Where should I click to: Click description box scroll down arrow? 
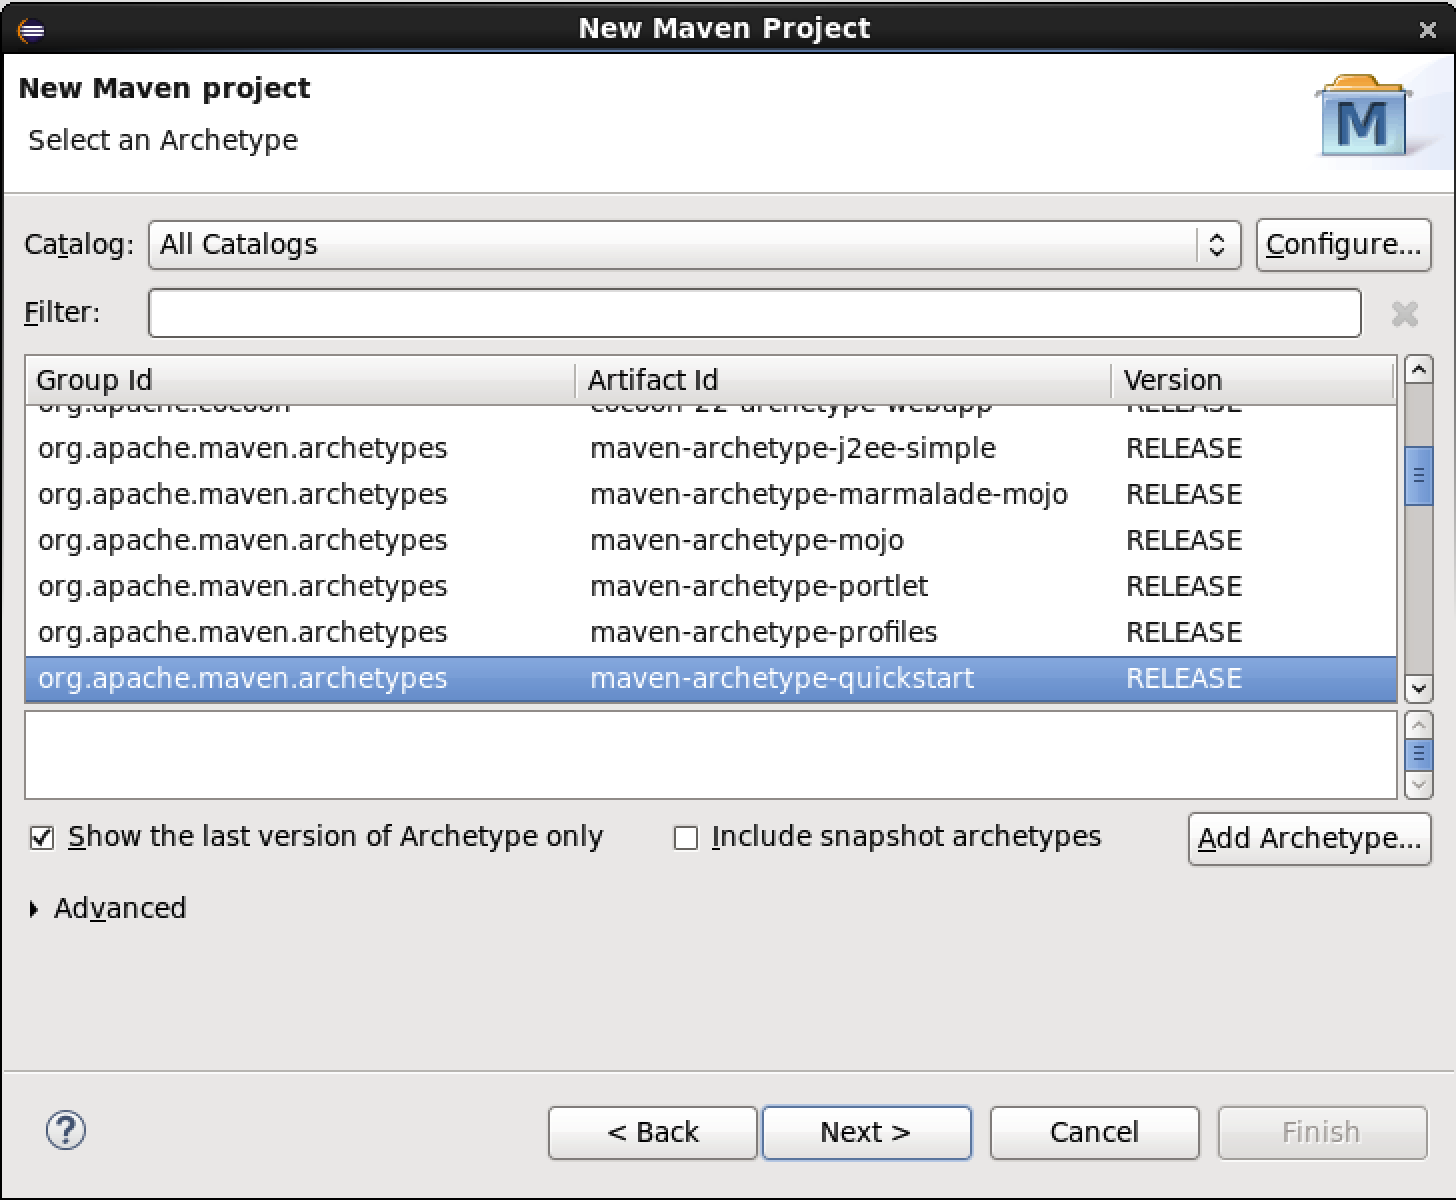point(1417,785)
